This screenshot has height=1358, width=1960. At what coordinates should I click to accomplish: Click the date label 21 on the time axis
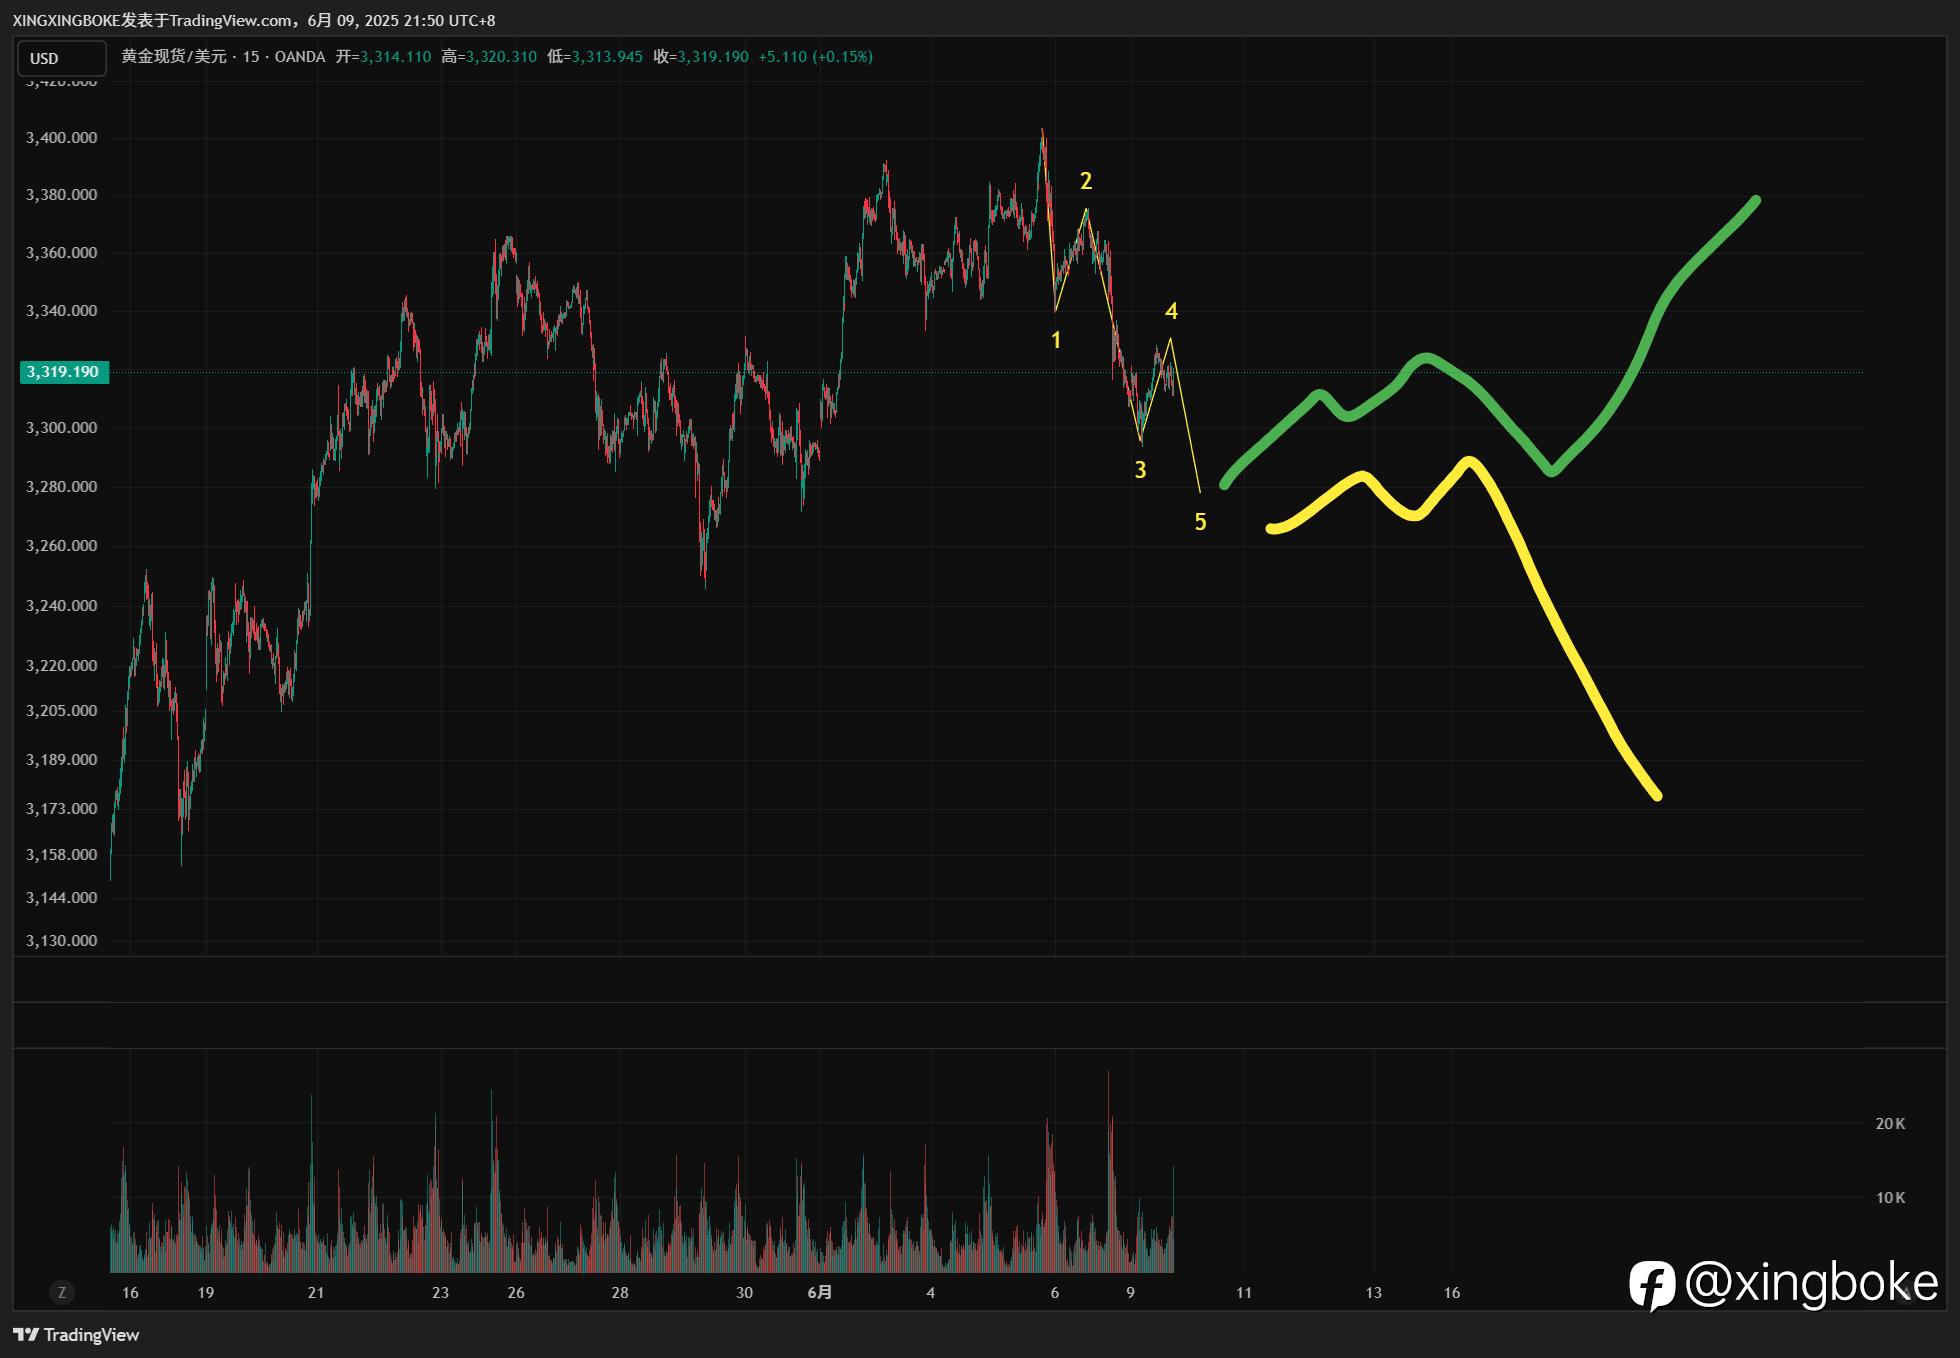316,1293
